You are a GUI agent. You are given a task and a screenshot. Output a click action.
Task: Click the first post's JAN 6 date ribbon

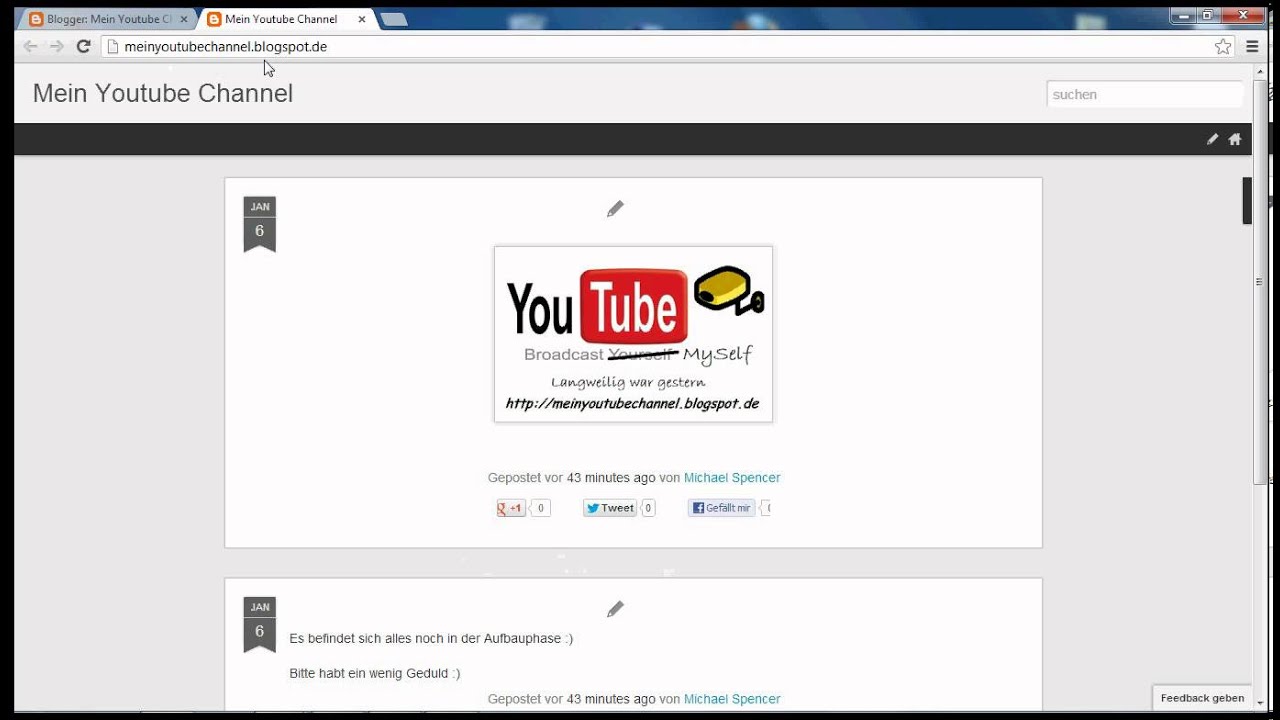pyautogui.click(x=259, y=224)
